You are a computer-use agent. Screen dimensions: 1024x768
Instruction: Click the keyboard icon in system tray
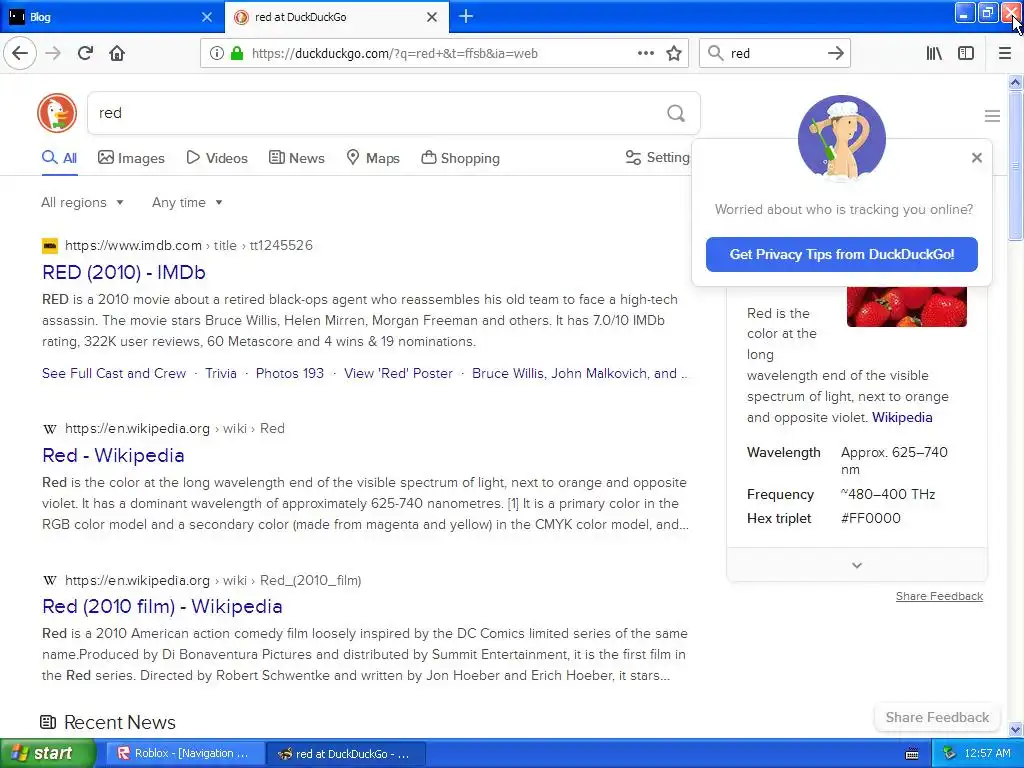click(x=912, y=754)
